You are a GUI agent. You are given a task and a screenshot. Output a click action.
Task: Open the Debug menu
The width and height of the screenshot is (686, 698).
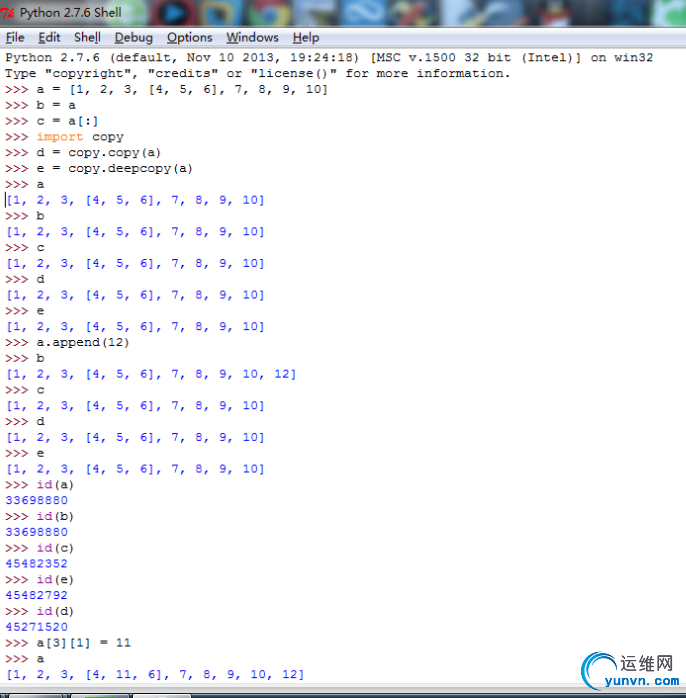pos(134,38)
